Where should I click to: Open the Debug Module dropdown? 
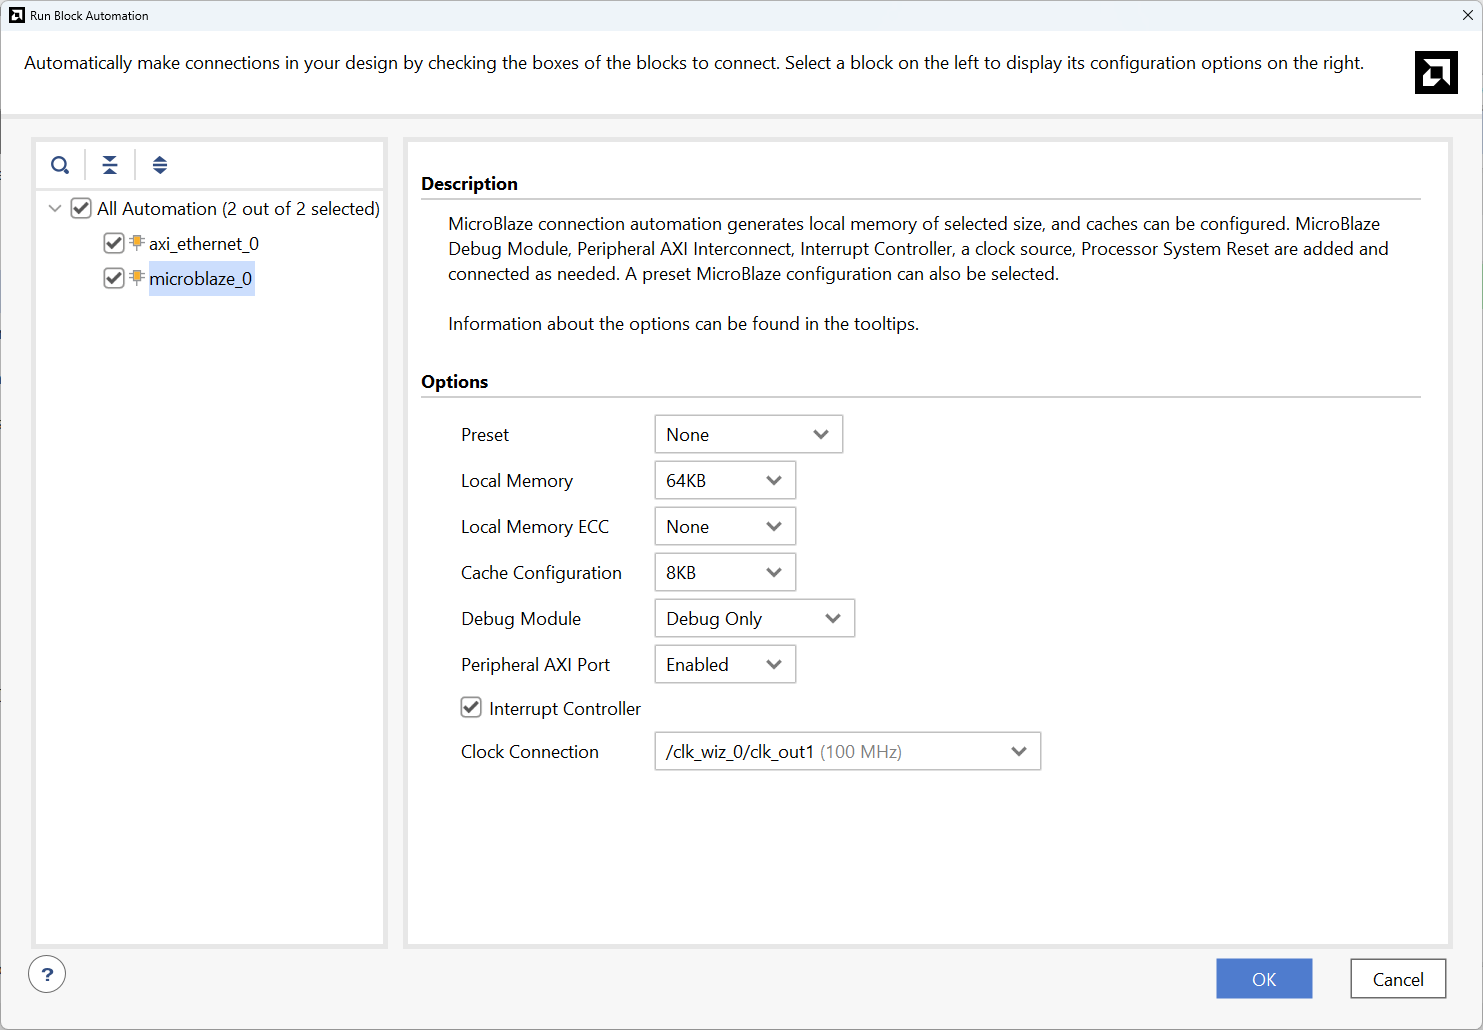click(x=754, y=618)
